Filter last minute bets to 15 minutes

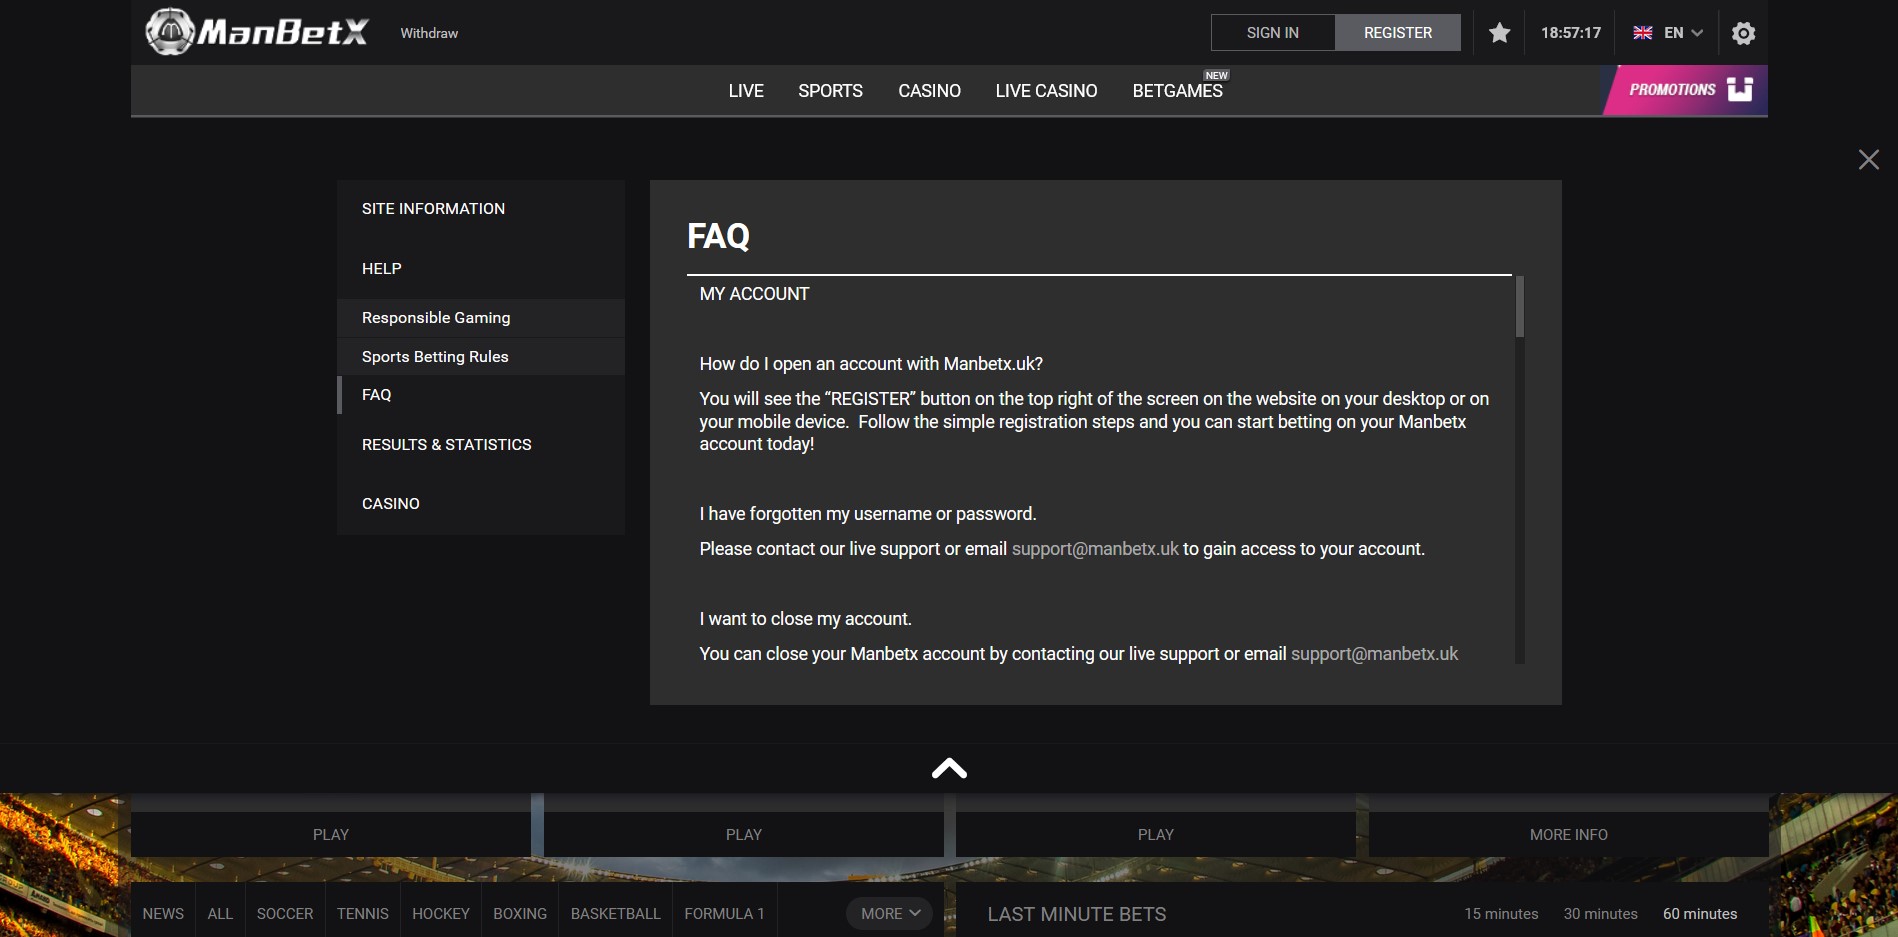tap(1501, 914)
